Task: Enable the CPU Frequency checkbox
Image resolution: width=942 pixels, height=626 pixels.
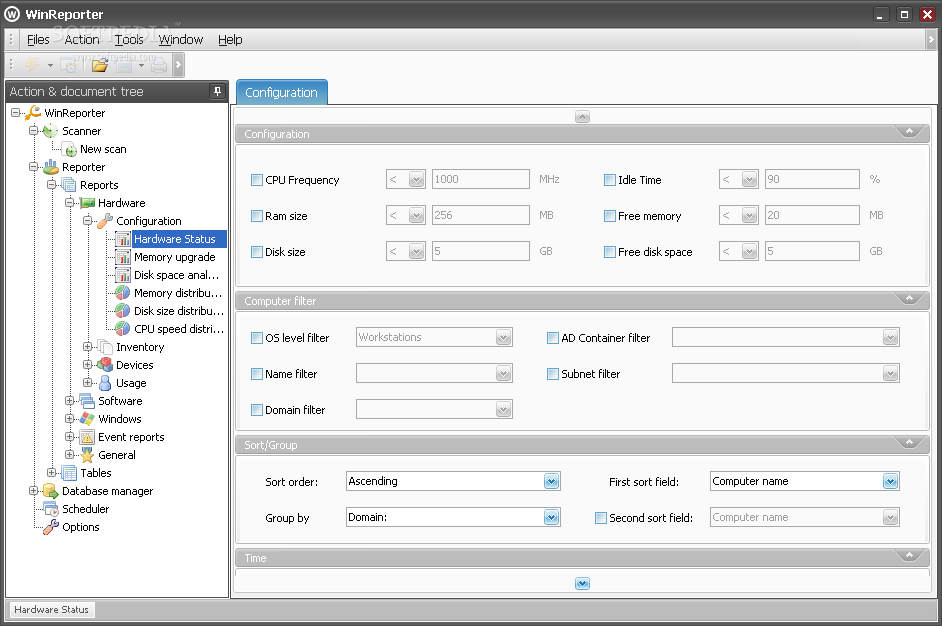Action: [257, 180]
